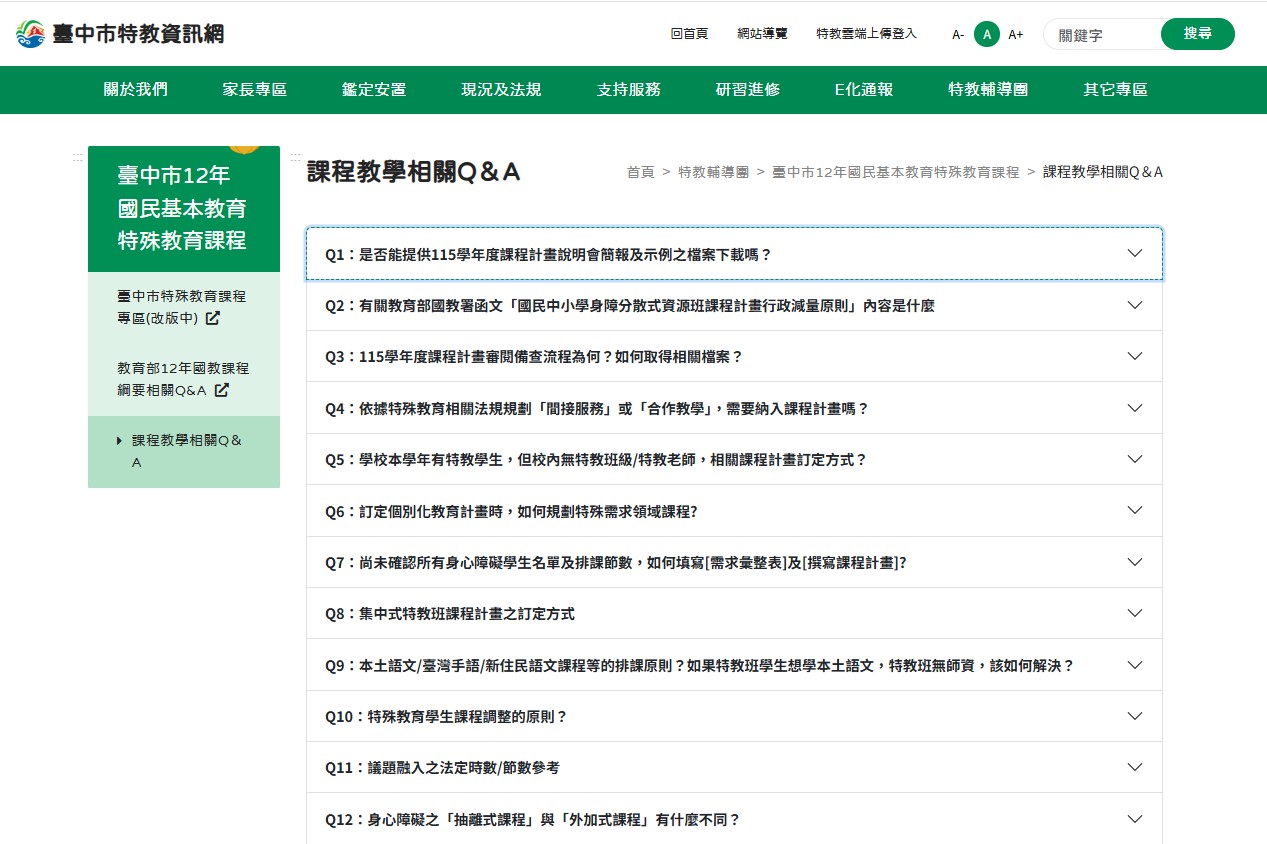Open the 特教輔導團 menu
The height and width of the screenshot is (844, 1267).
point(988,90)
